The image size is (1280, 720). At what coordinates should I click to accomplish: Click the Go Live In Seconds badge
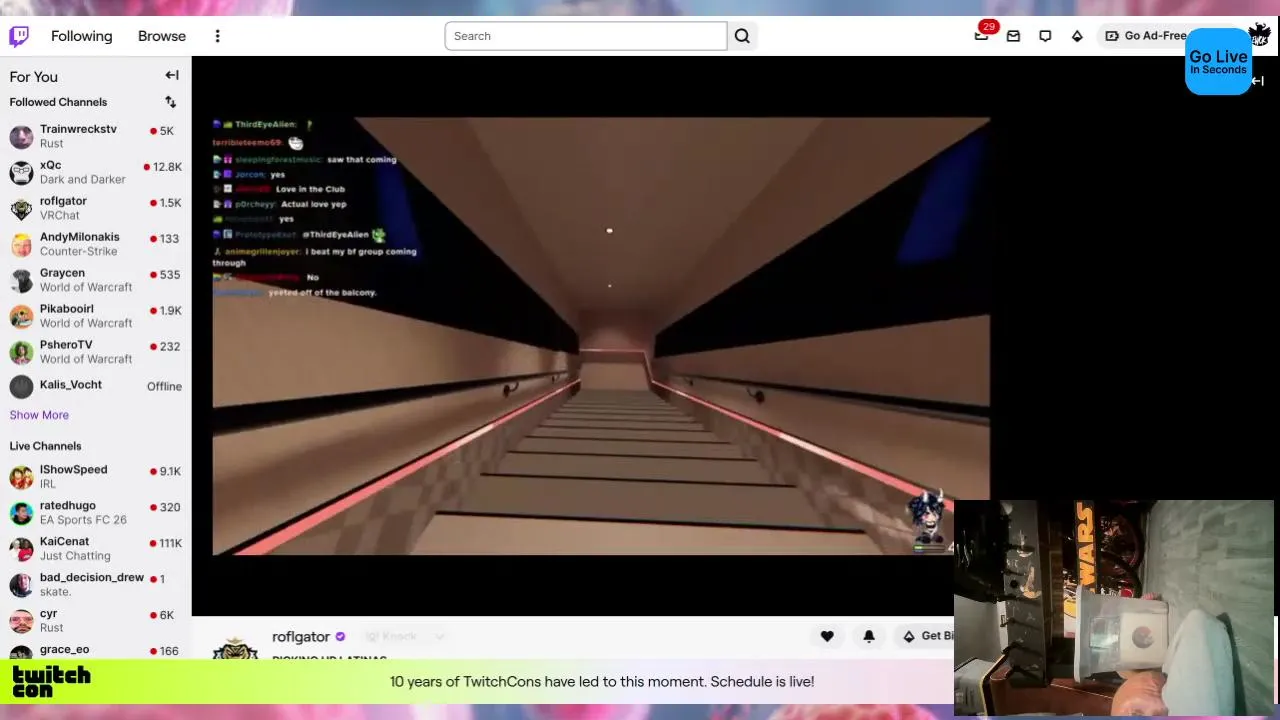click(1218, 62)
